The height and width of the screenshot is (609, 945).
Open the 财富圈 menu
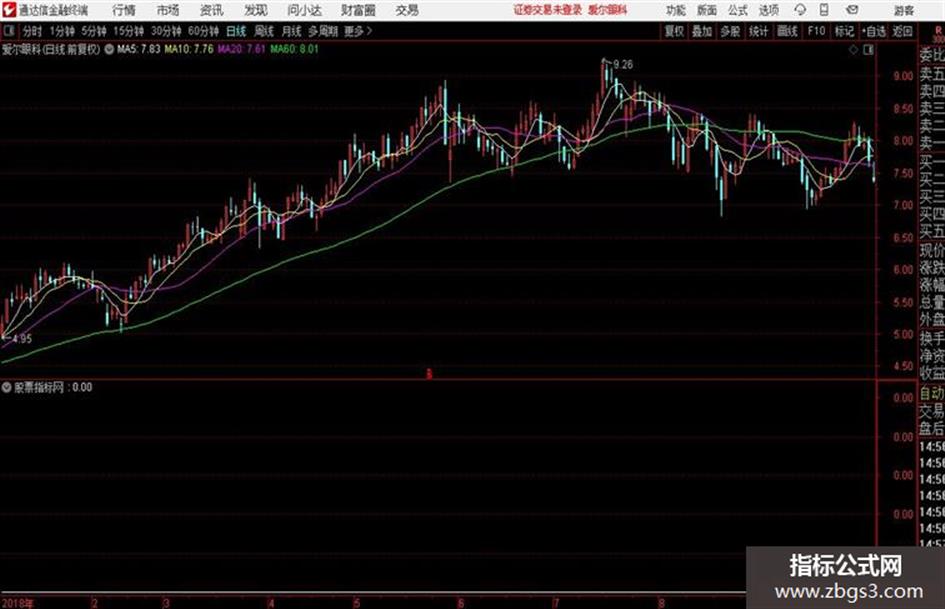(358, 10)
